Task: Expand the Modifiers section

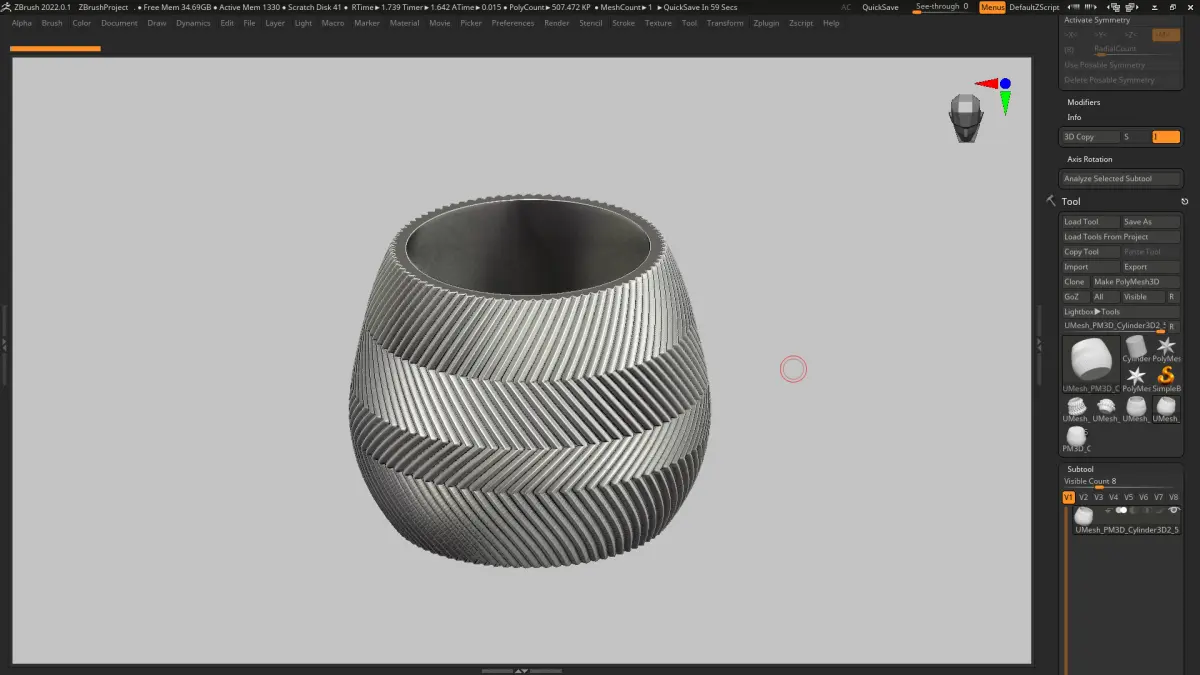Action: [1083, 102]
